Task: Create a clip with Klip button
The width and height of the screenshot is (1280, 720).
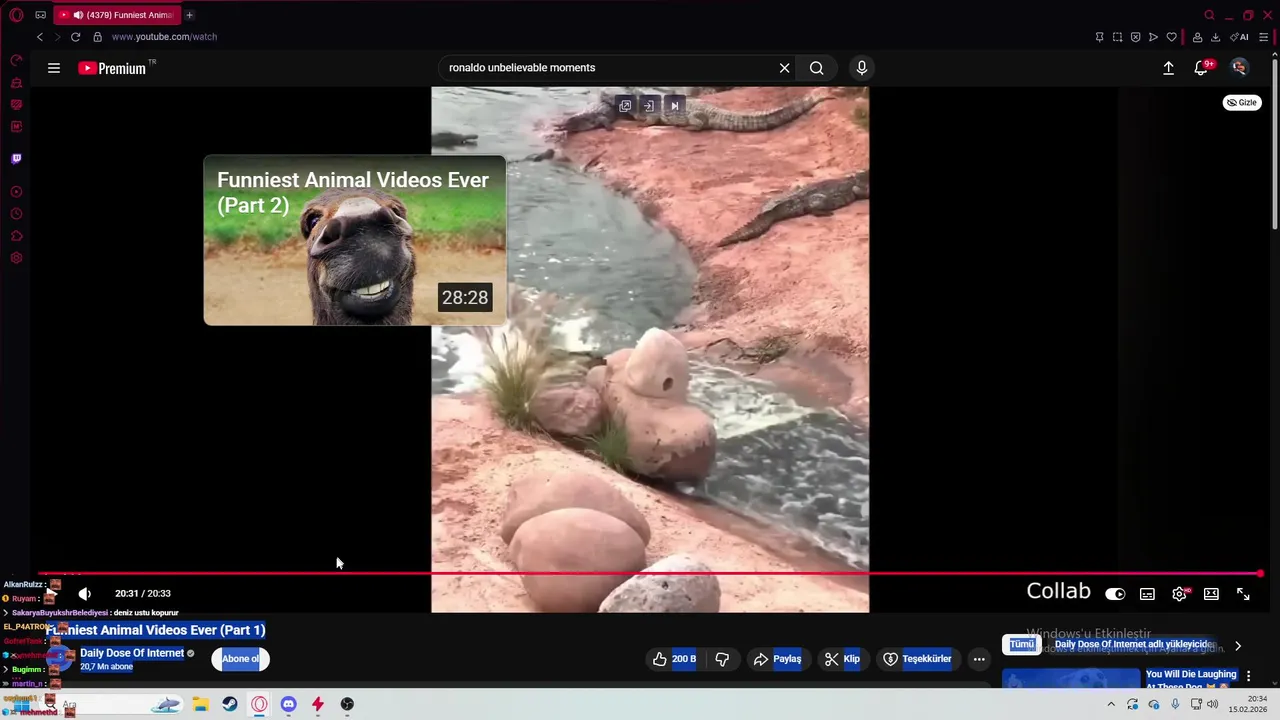Action: [x=842, y=659]
